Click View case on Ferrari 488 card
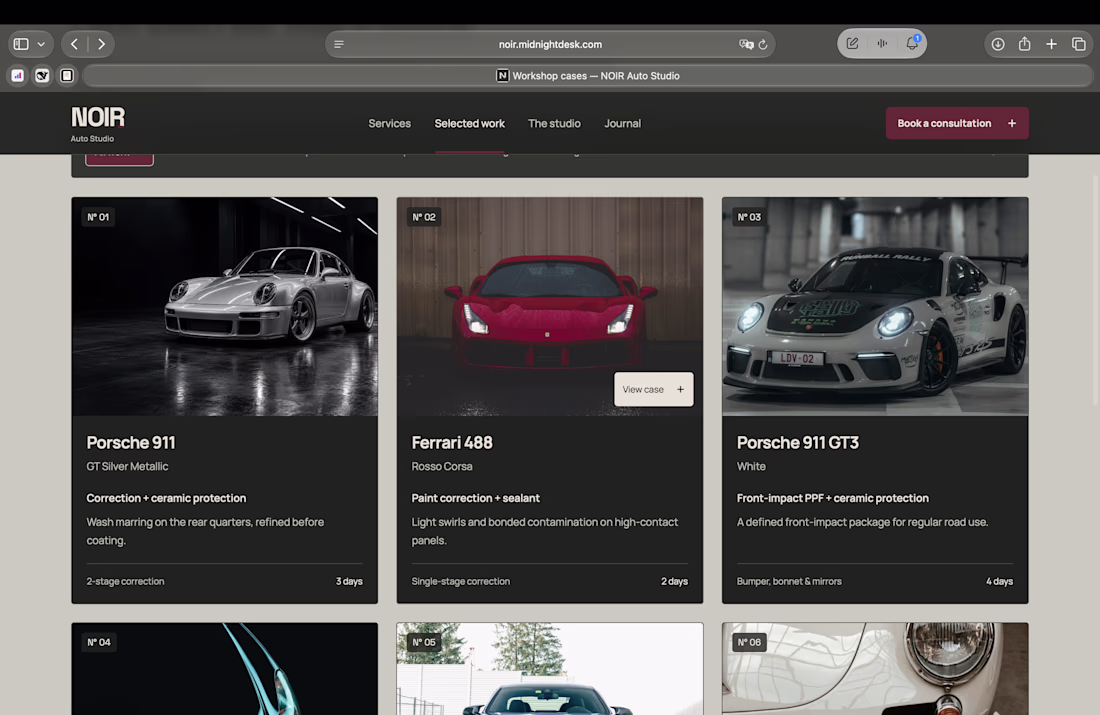Viewport: 1100px width, 715px height. [x=654, y=389]
